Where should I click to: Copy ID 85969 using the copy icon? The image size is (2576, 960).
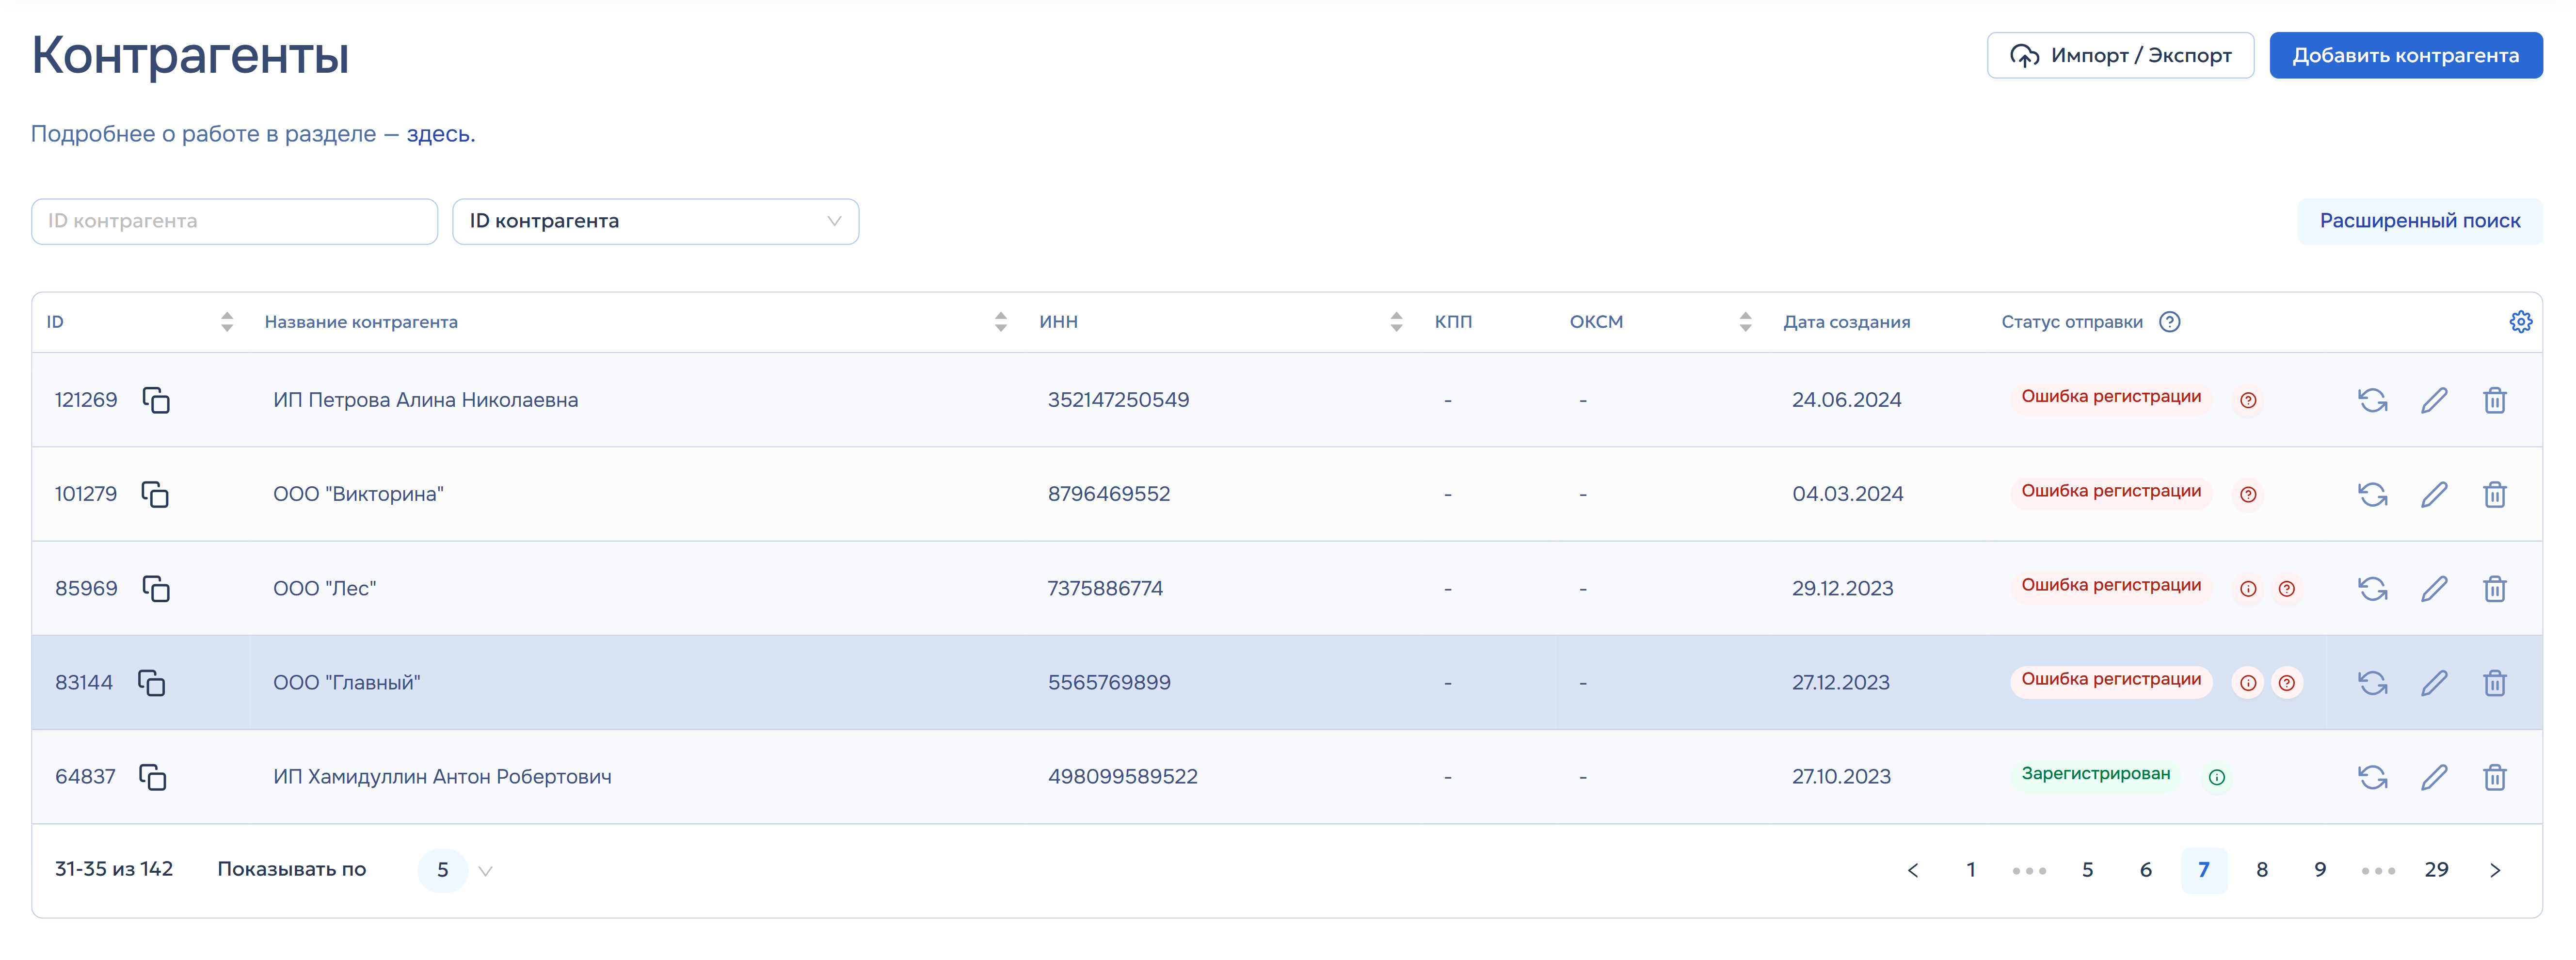156,588
